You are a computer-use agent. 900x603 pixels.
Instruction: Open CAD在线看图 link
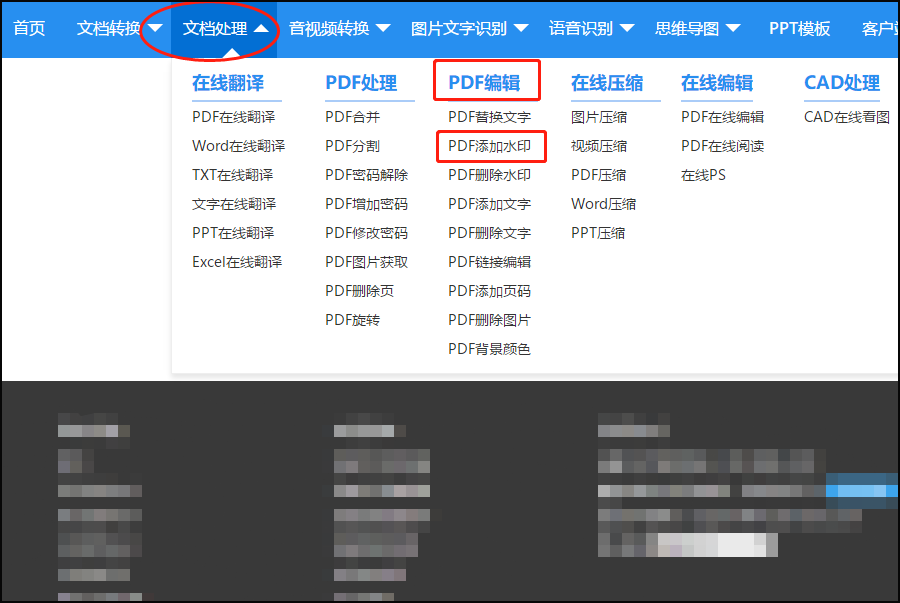[847, 117]
